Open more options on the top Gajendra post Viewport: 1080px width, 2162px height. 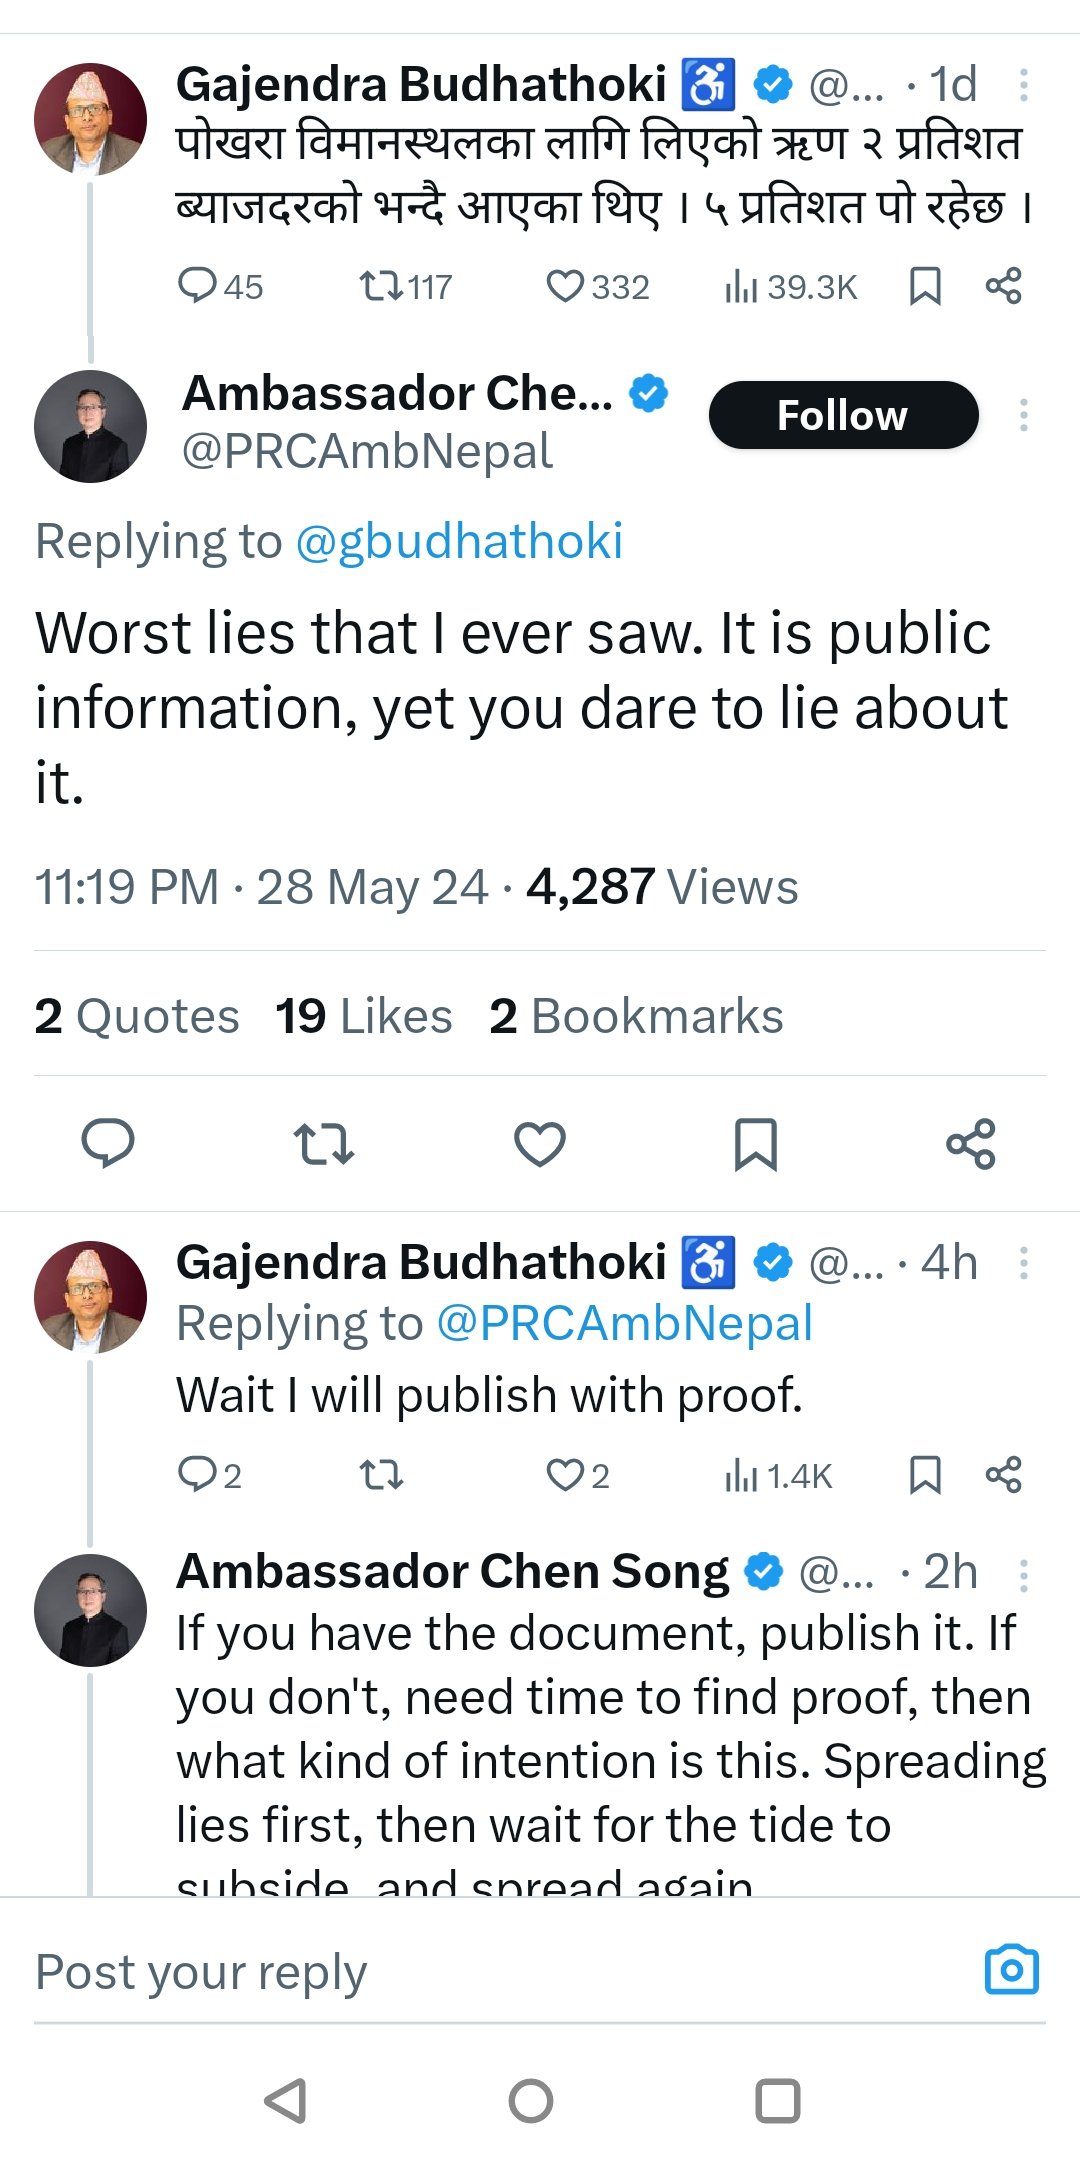[x=1023, y=85]
